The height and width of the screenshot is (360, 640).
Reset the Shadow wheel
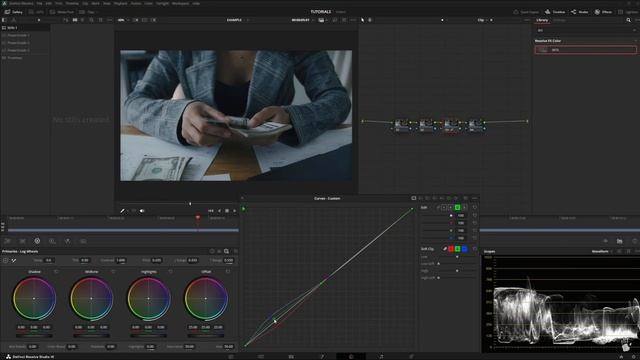56,271
